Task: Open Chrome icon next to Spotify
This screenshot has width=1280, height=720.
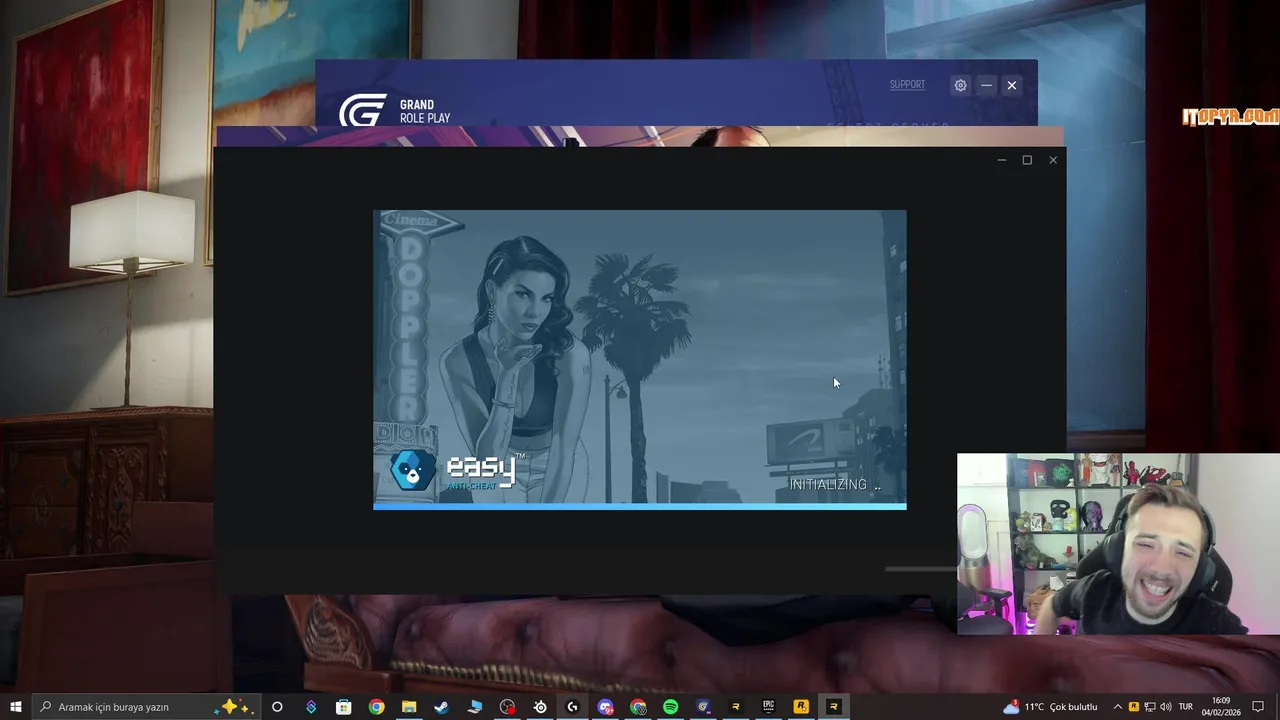Action: 638,707
